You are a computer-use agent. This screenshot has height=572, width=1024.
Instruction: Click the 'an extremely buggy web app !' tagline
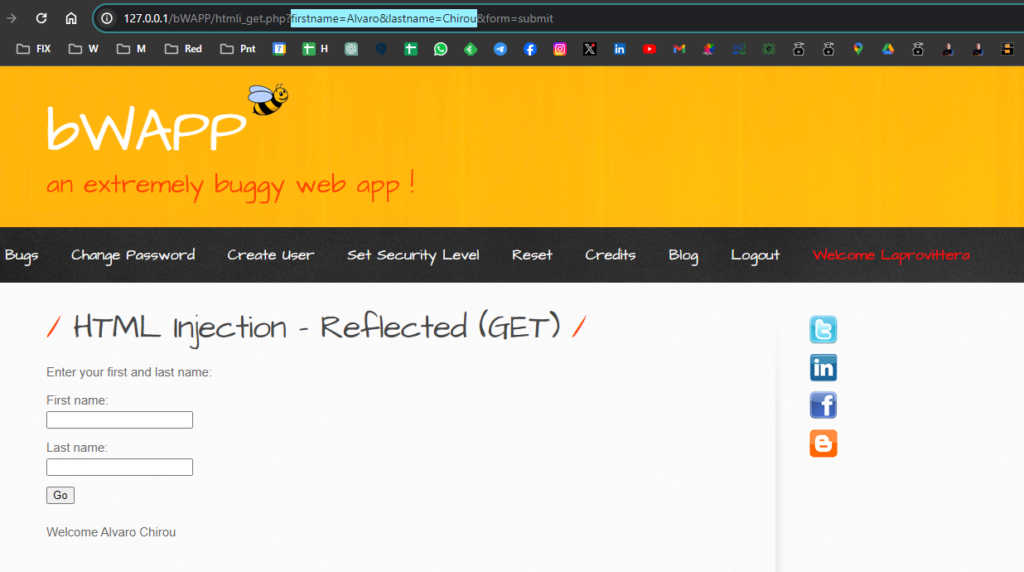pos(231,185)
